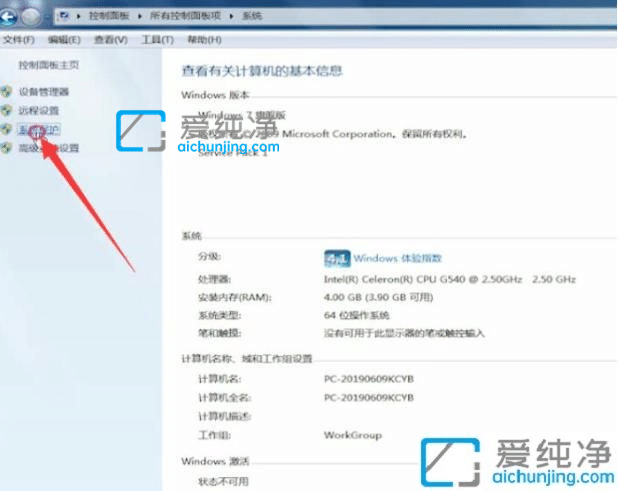Go to 控制面板主页 link

pyautogui.click(x=49, y=65)
